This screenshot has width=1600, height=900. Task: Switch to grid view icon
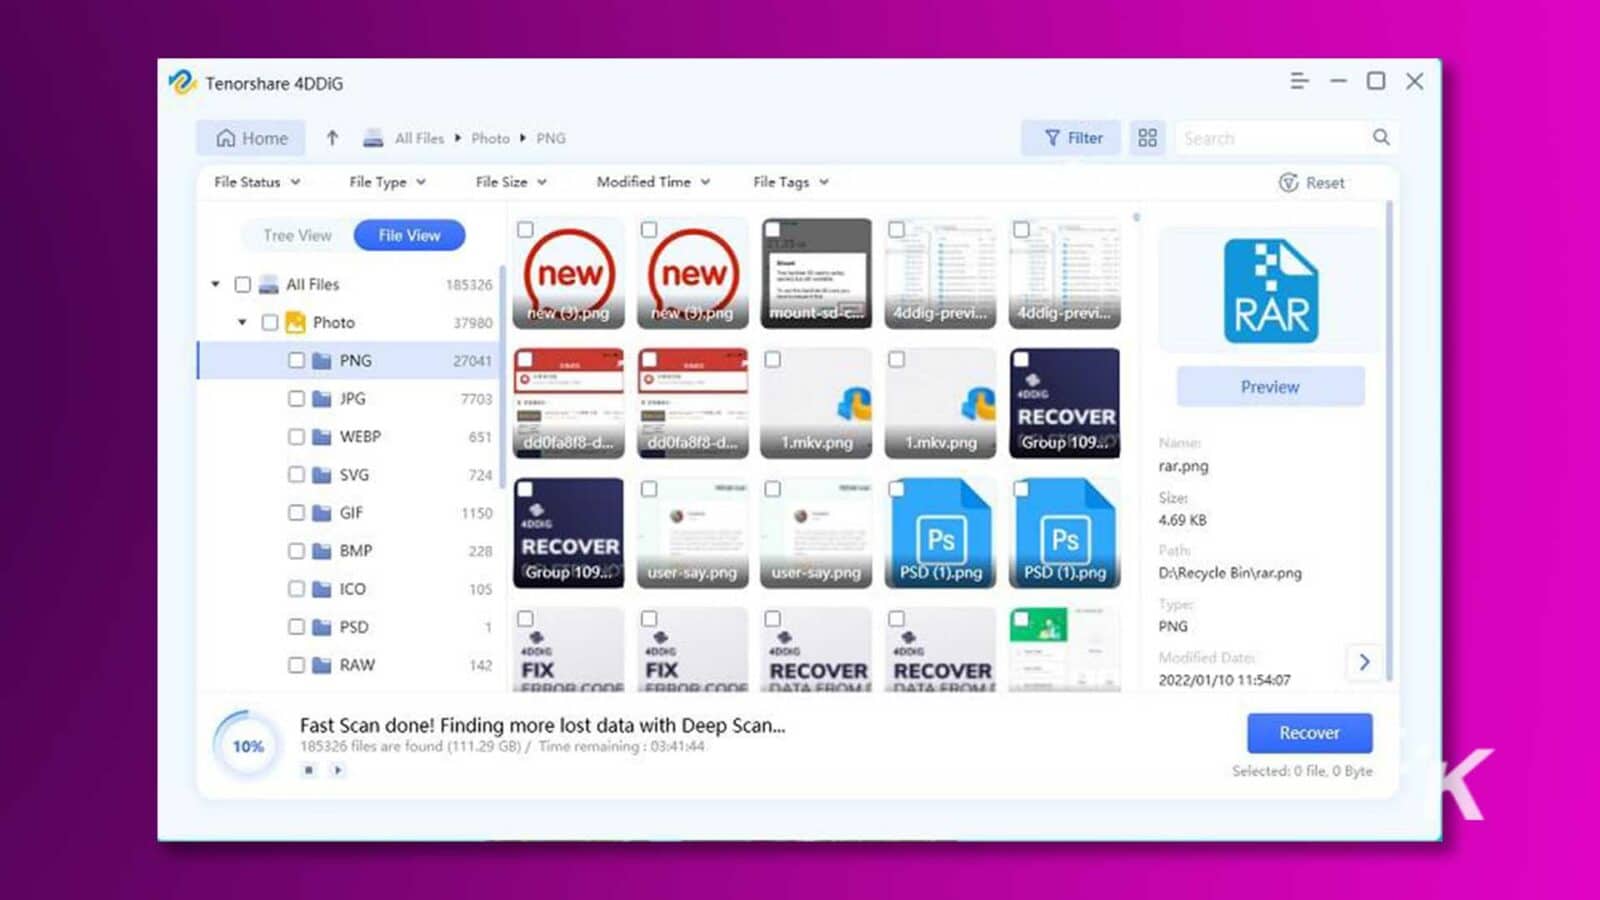click(x=1147, y=138)
